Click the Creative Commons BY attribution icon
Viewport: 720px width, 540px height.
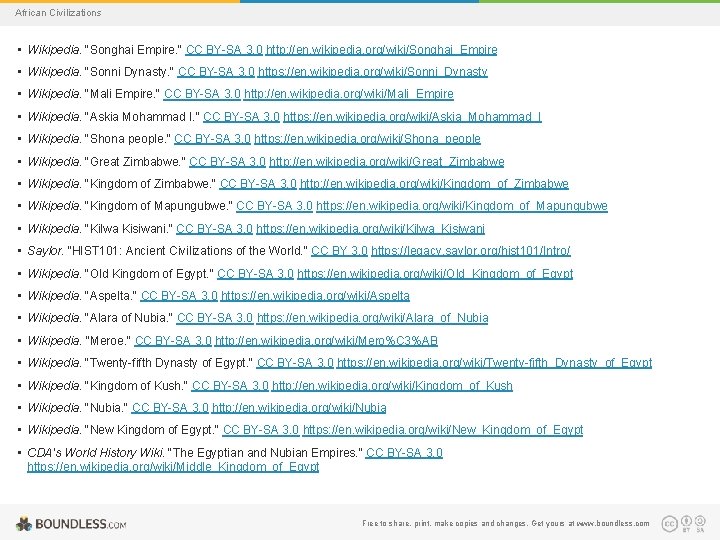click(686, 523)
